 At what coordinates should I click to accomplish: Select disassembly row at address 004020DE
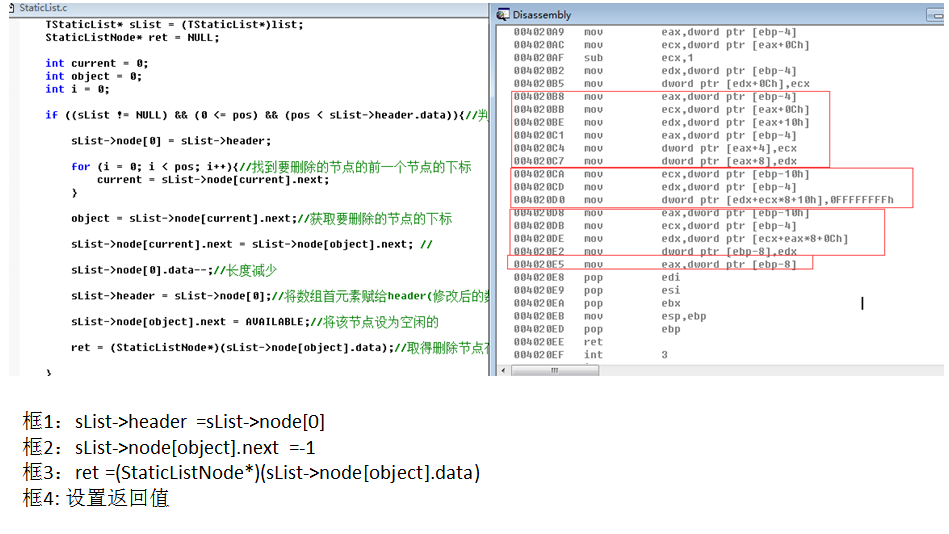681,239
